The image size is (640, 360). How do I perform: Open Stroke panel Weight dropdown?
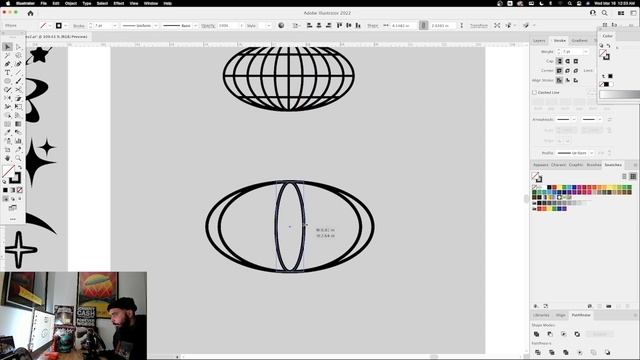pos(586,52)
